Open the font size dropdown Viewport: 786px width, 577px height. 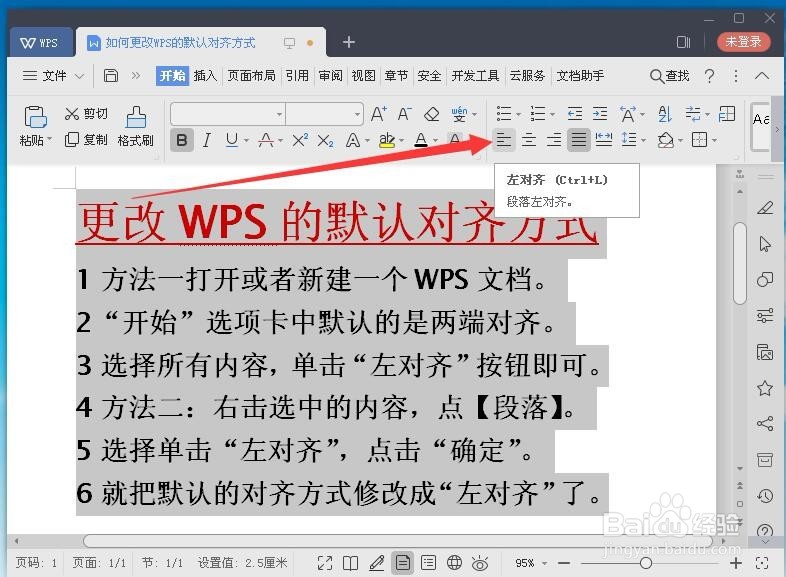[356, 114]
